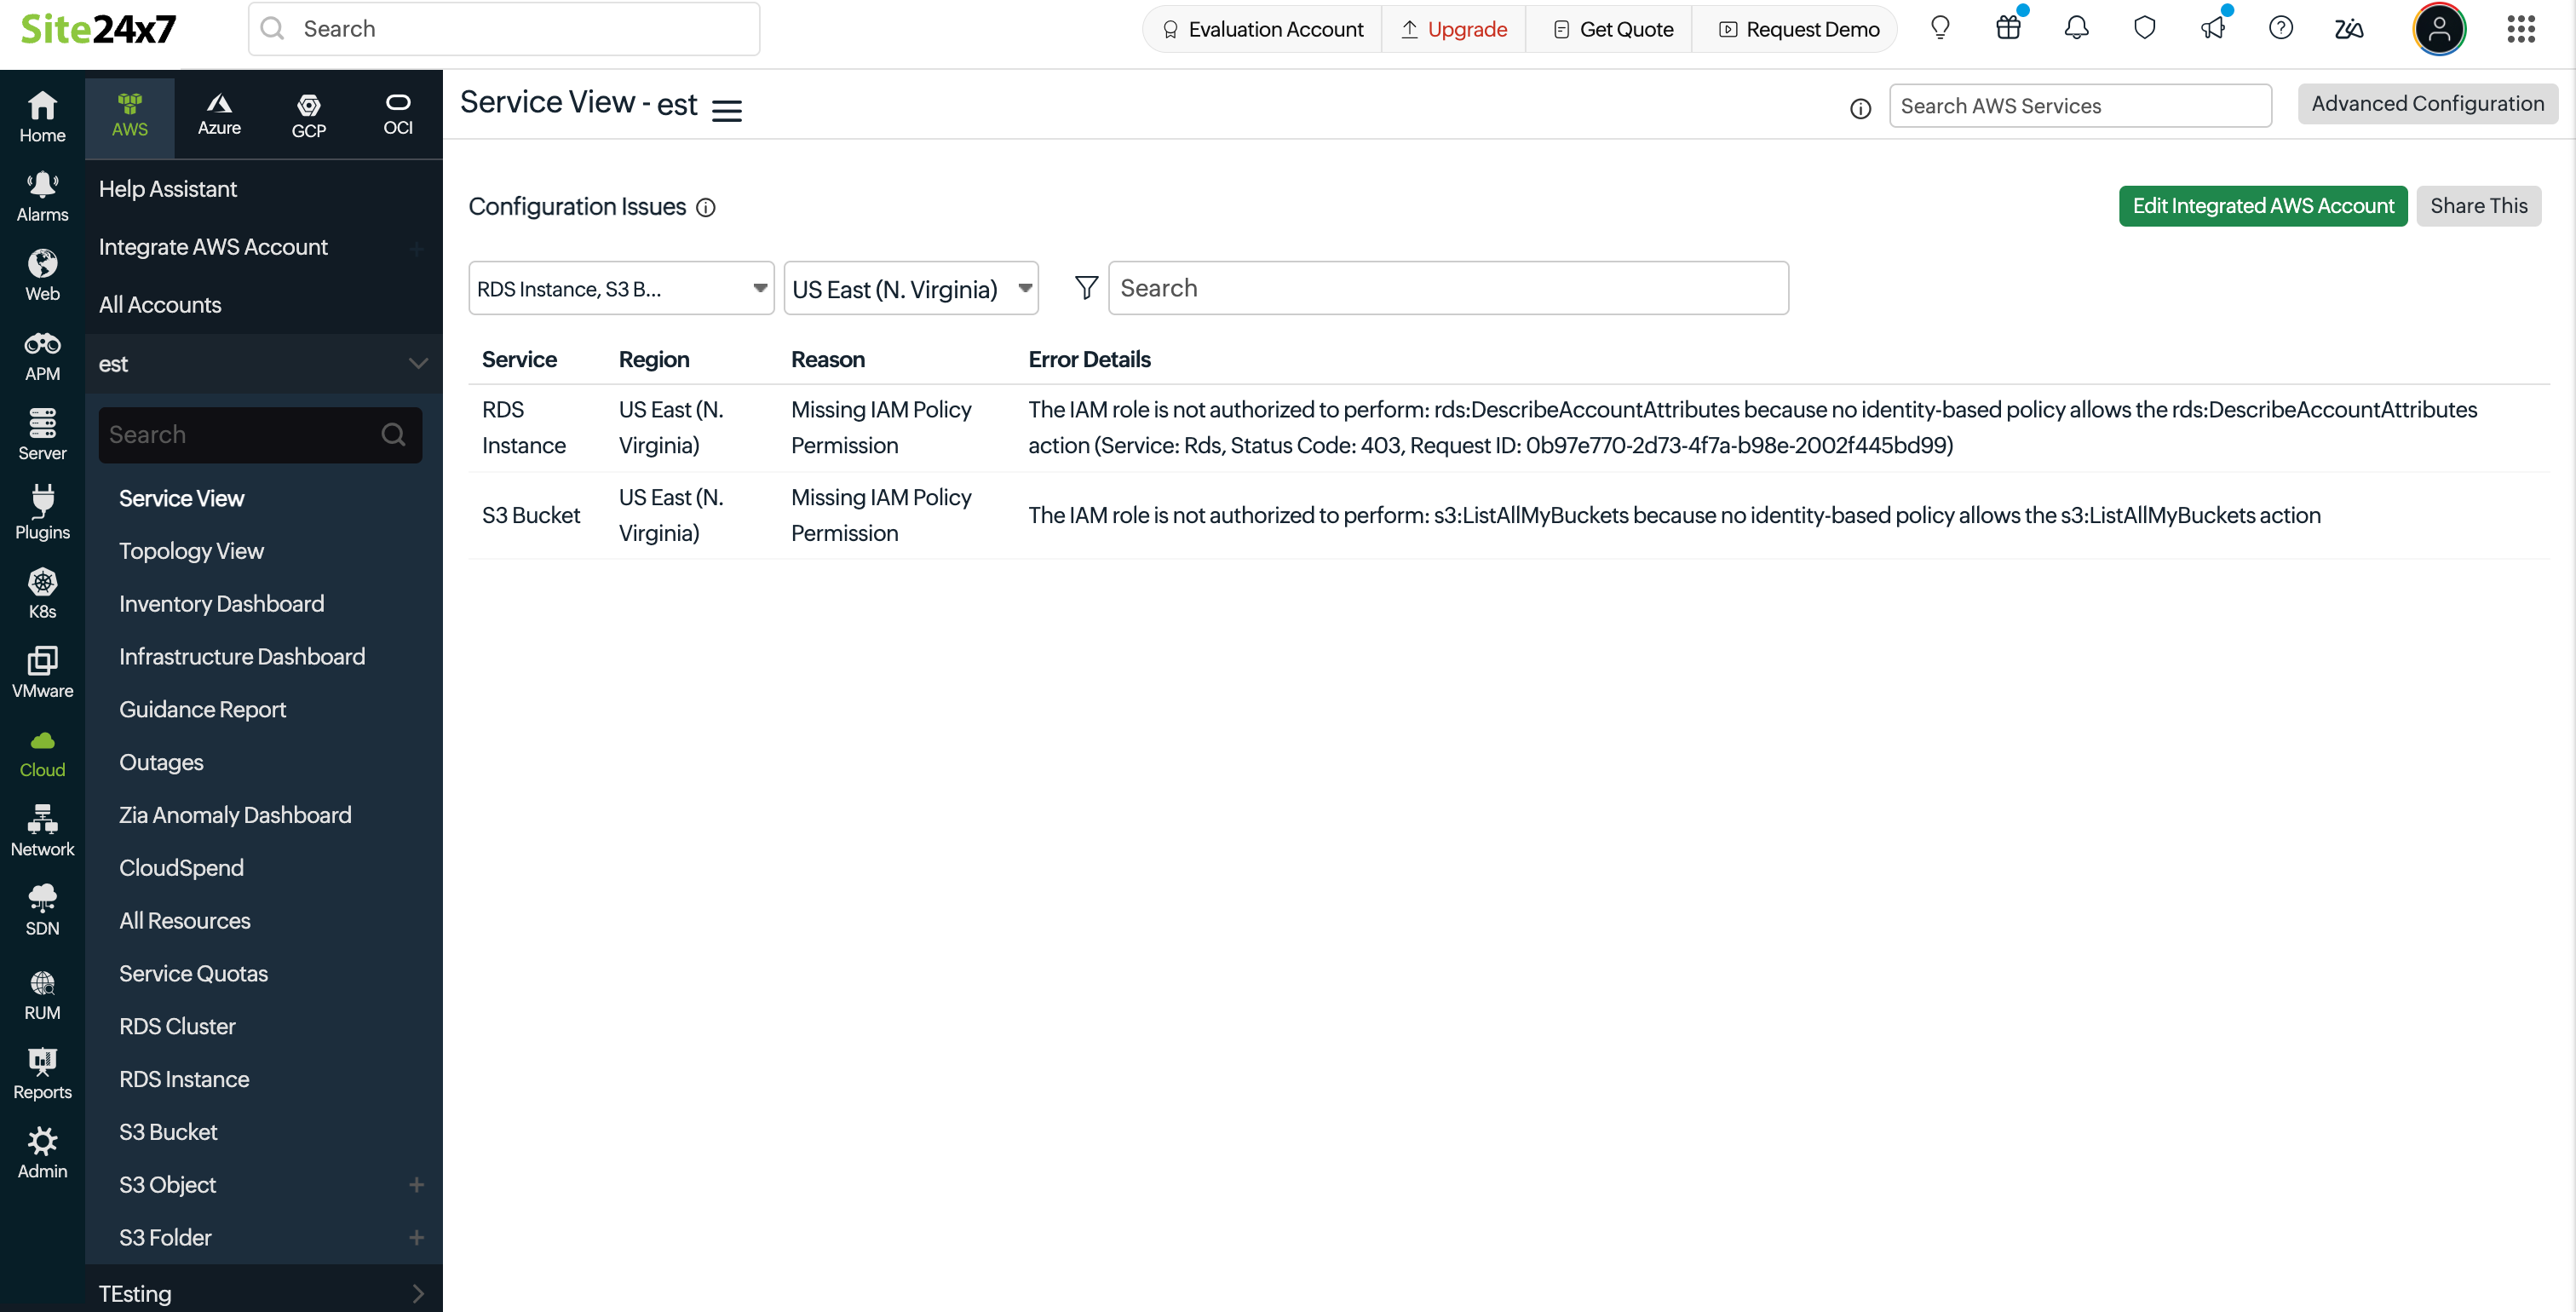2576x1312 pixels.
Task: Open the VMware sidebar icon
Action: pos(42,672)
